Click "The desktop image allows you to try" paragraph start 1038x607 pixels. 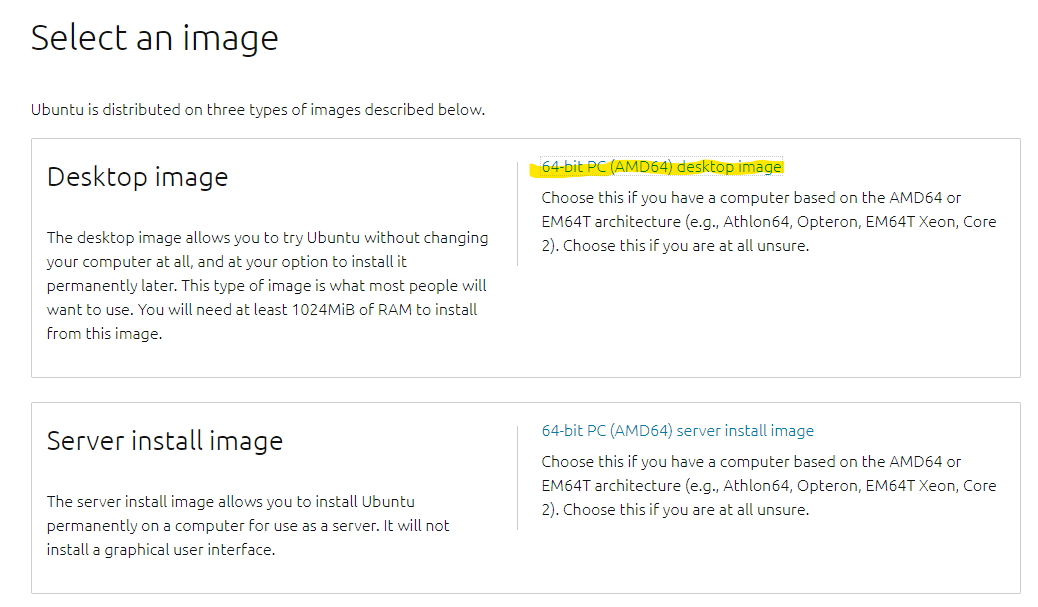164,238
